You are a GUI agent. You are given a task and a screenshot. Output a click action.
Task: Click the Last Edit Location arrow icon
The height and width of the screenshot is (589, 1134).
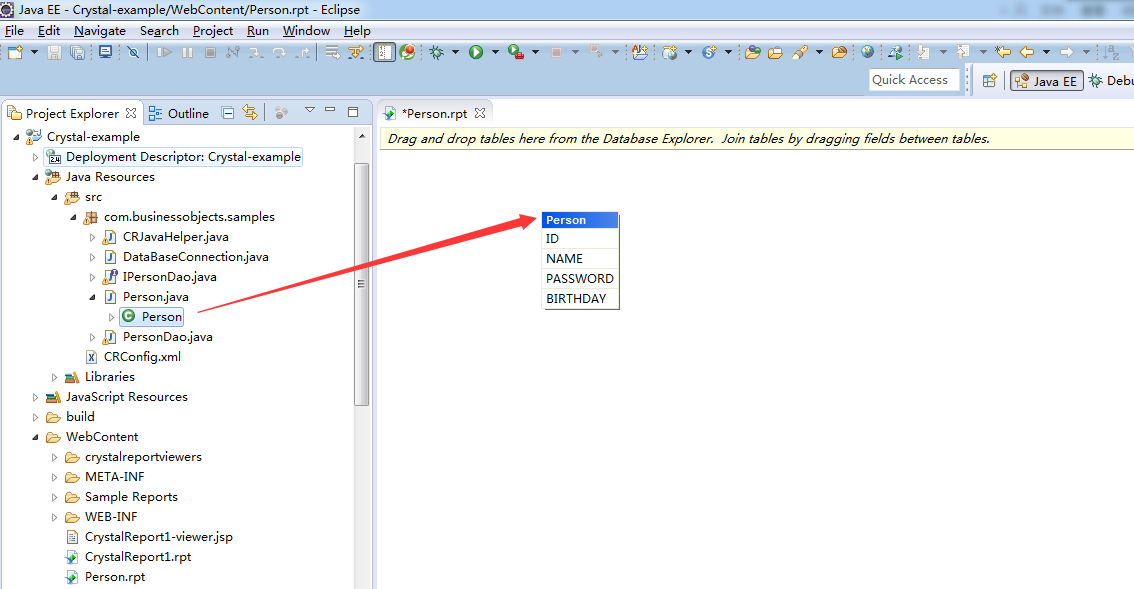(x=1002, y=52)
